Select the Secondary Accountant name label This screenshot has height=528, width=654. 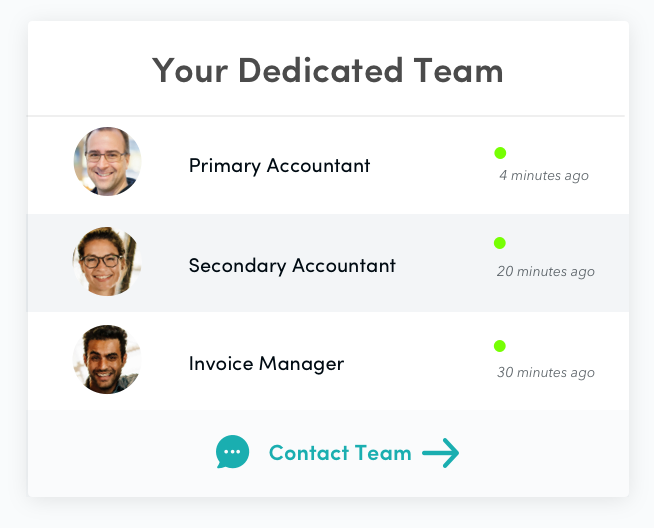[x=292, y=266]
